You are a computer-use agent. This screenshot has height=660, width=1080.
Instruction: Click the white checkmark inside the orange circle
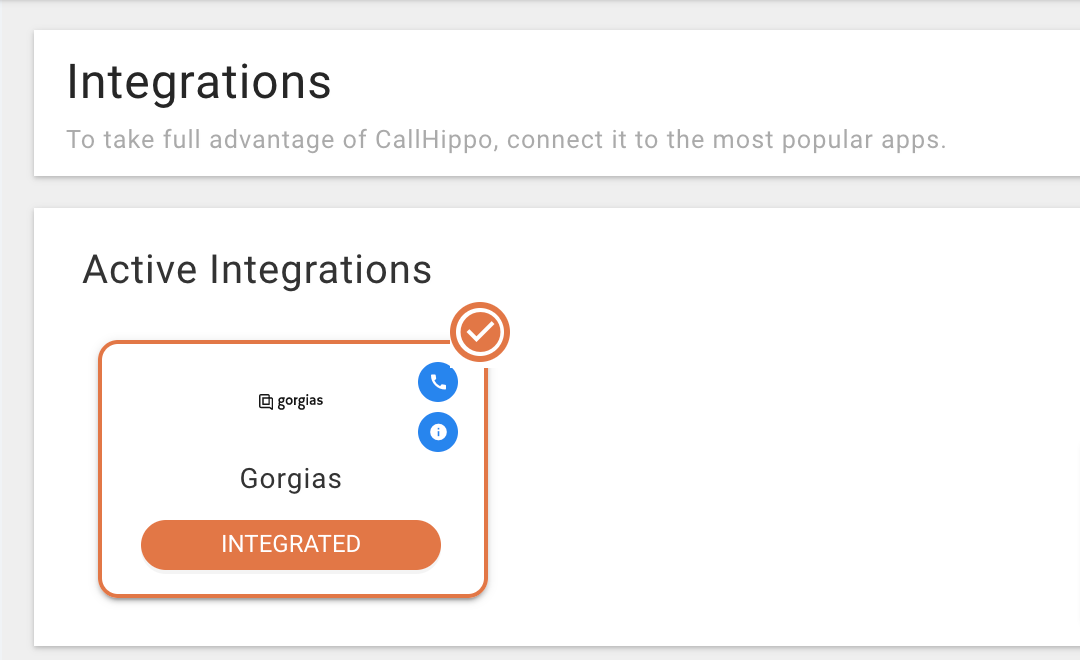480,331
